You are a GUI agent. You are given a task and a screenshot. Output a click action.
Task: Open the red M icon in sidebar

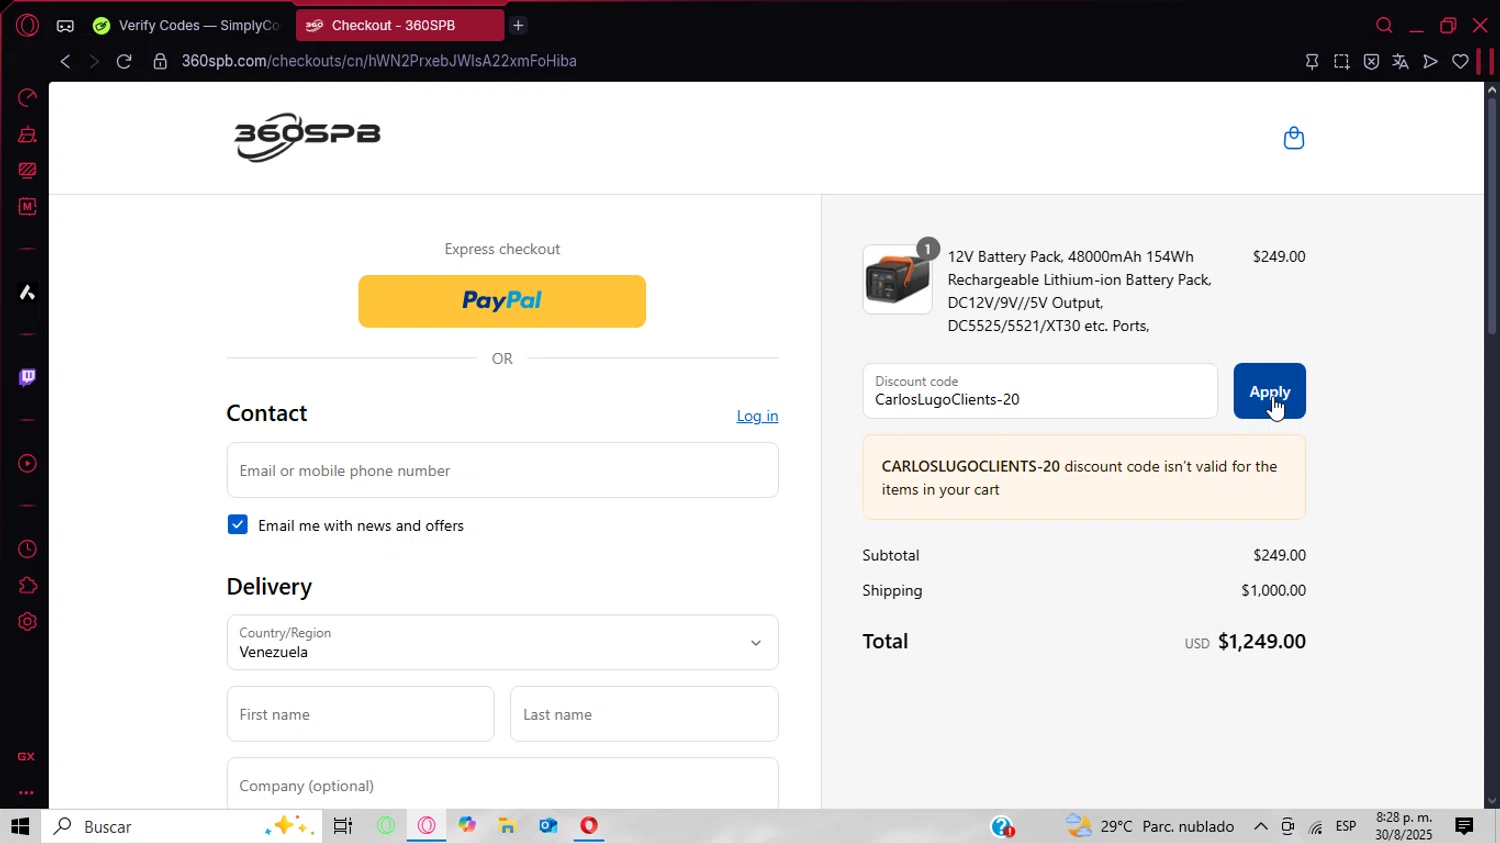[x=27, y=206]
